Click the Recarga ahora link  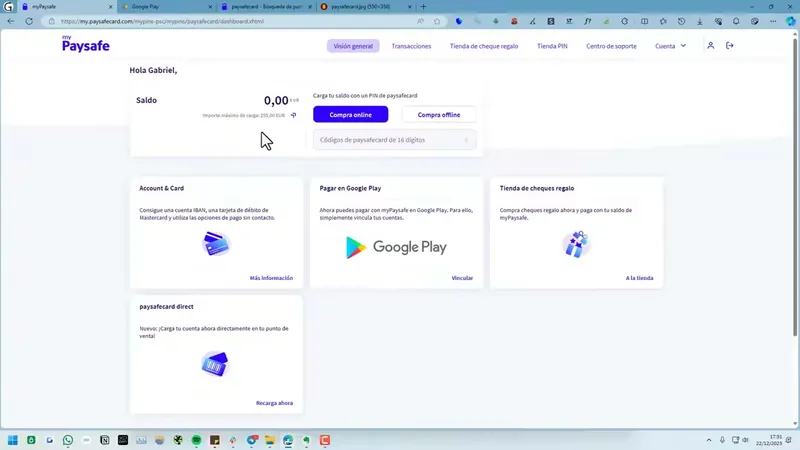tap(274, 403)
